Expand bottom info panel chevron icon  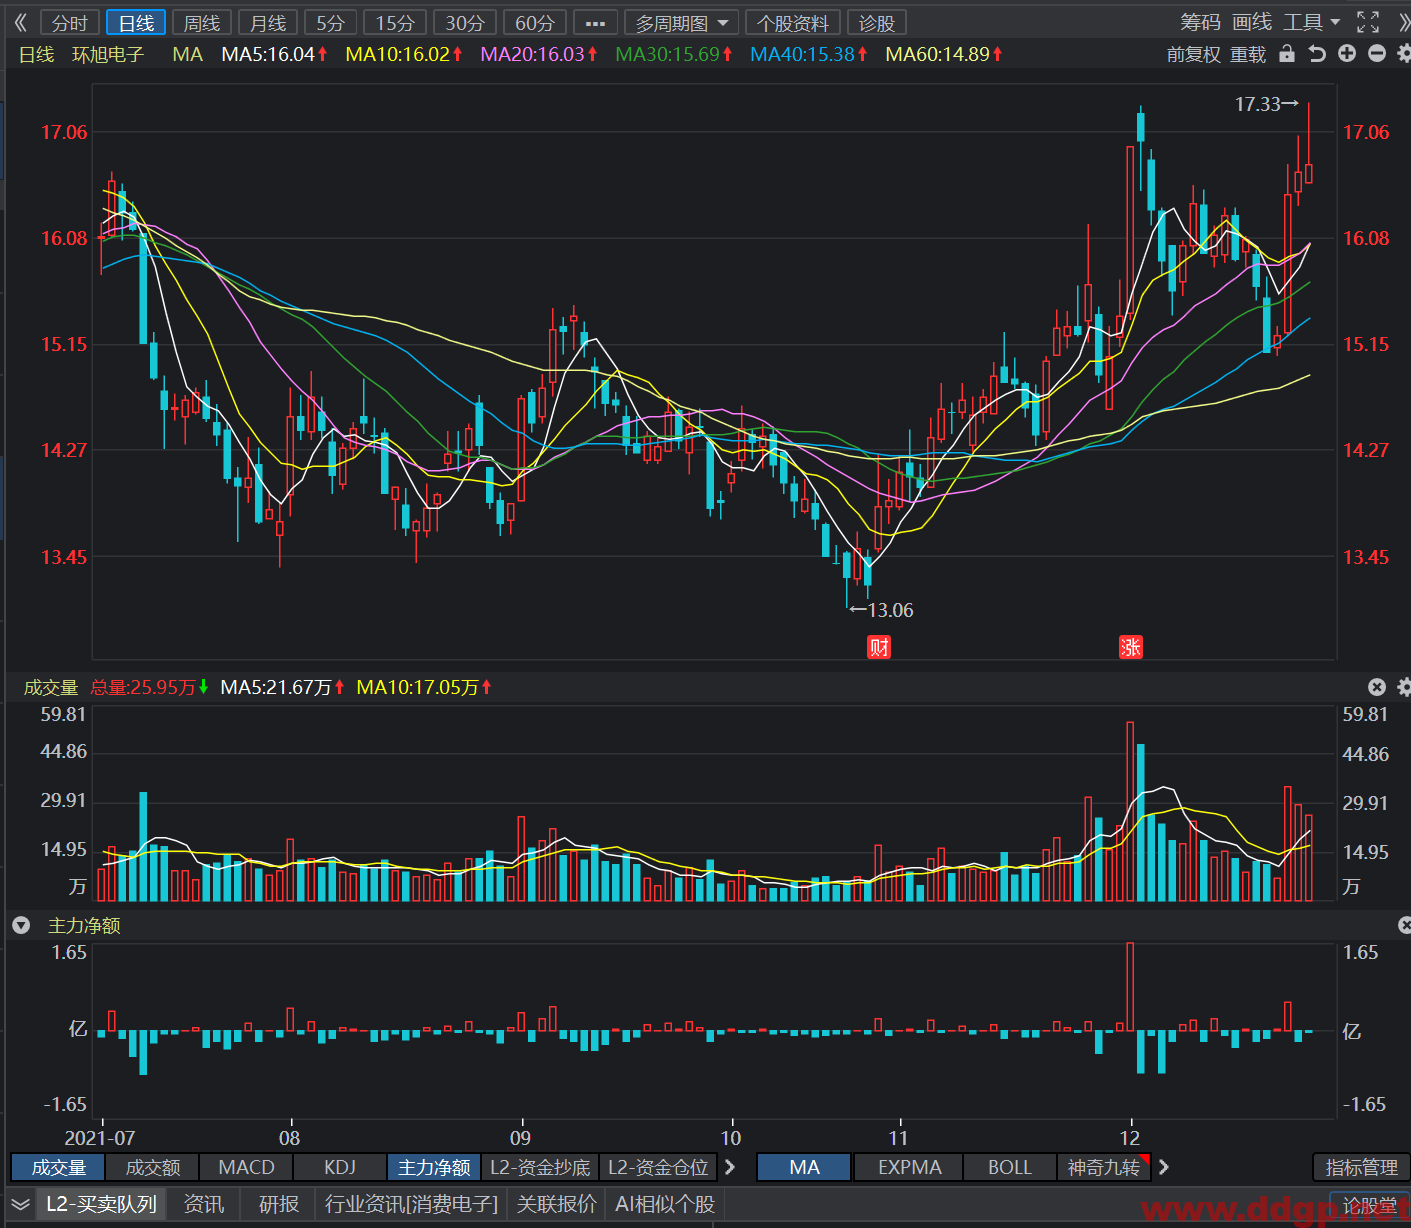[x=20, y=1204]
